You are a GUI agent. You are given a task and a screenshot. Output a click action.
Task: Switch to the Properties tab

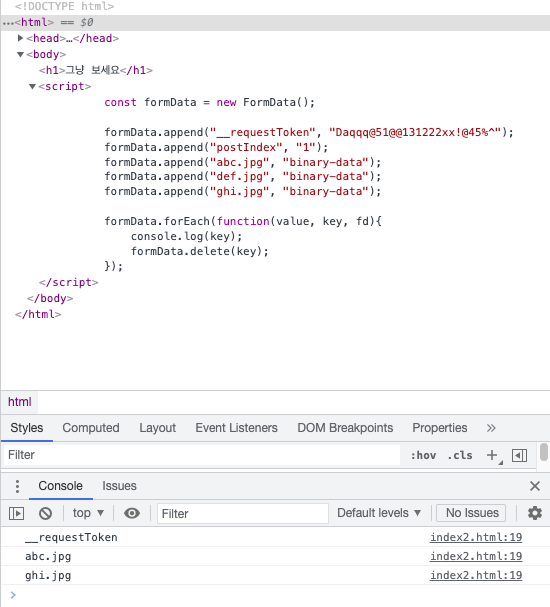pos(440,428)
